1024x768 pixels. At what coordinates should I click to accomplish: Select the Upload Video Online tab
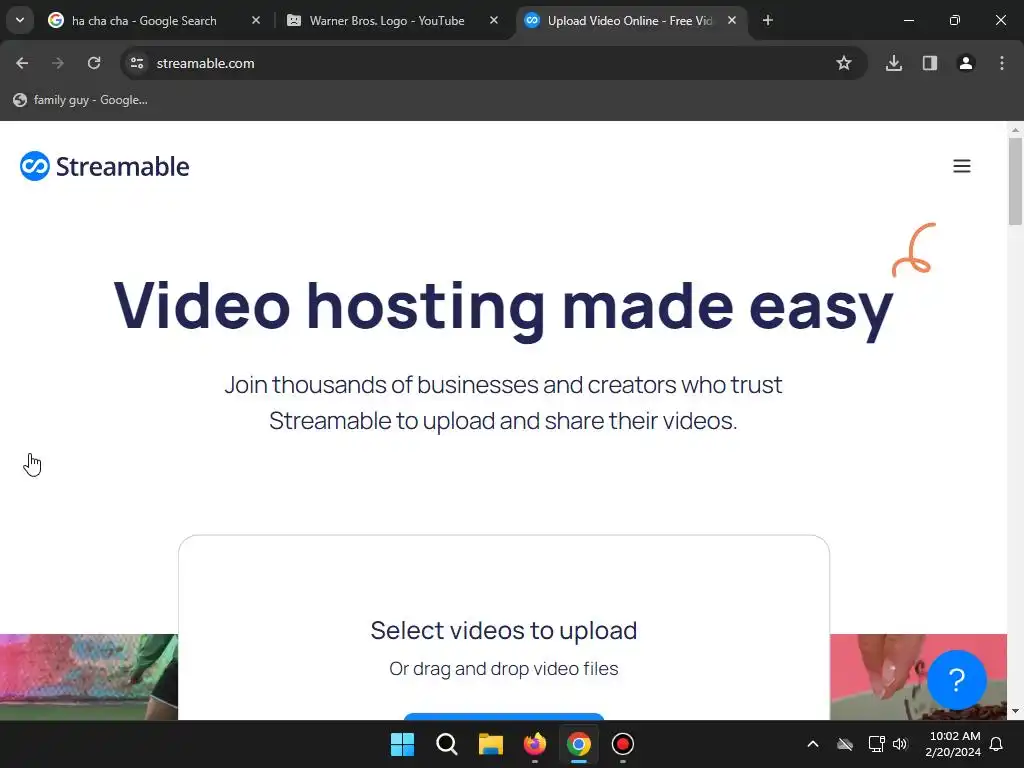[632, 21]
